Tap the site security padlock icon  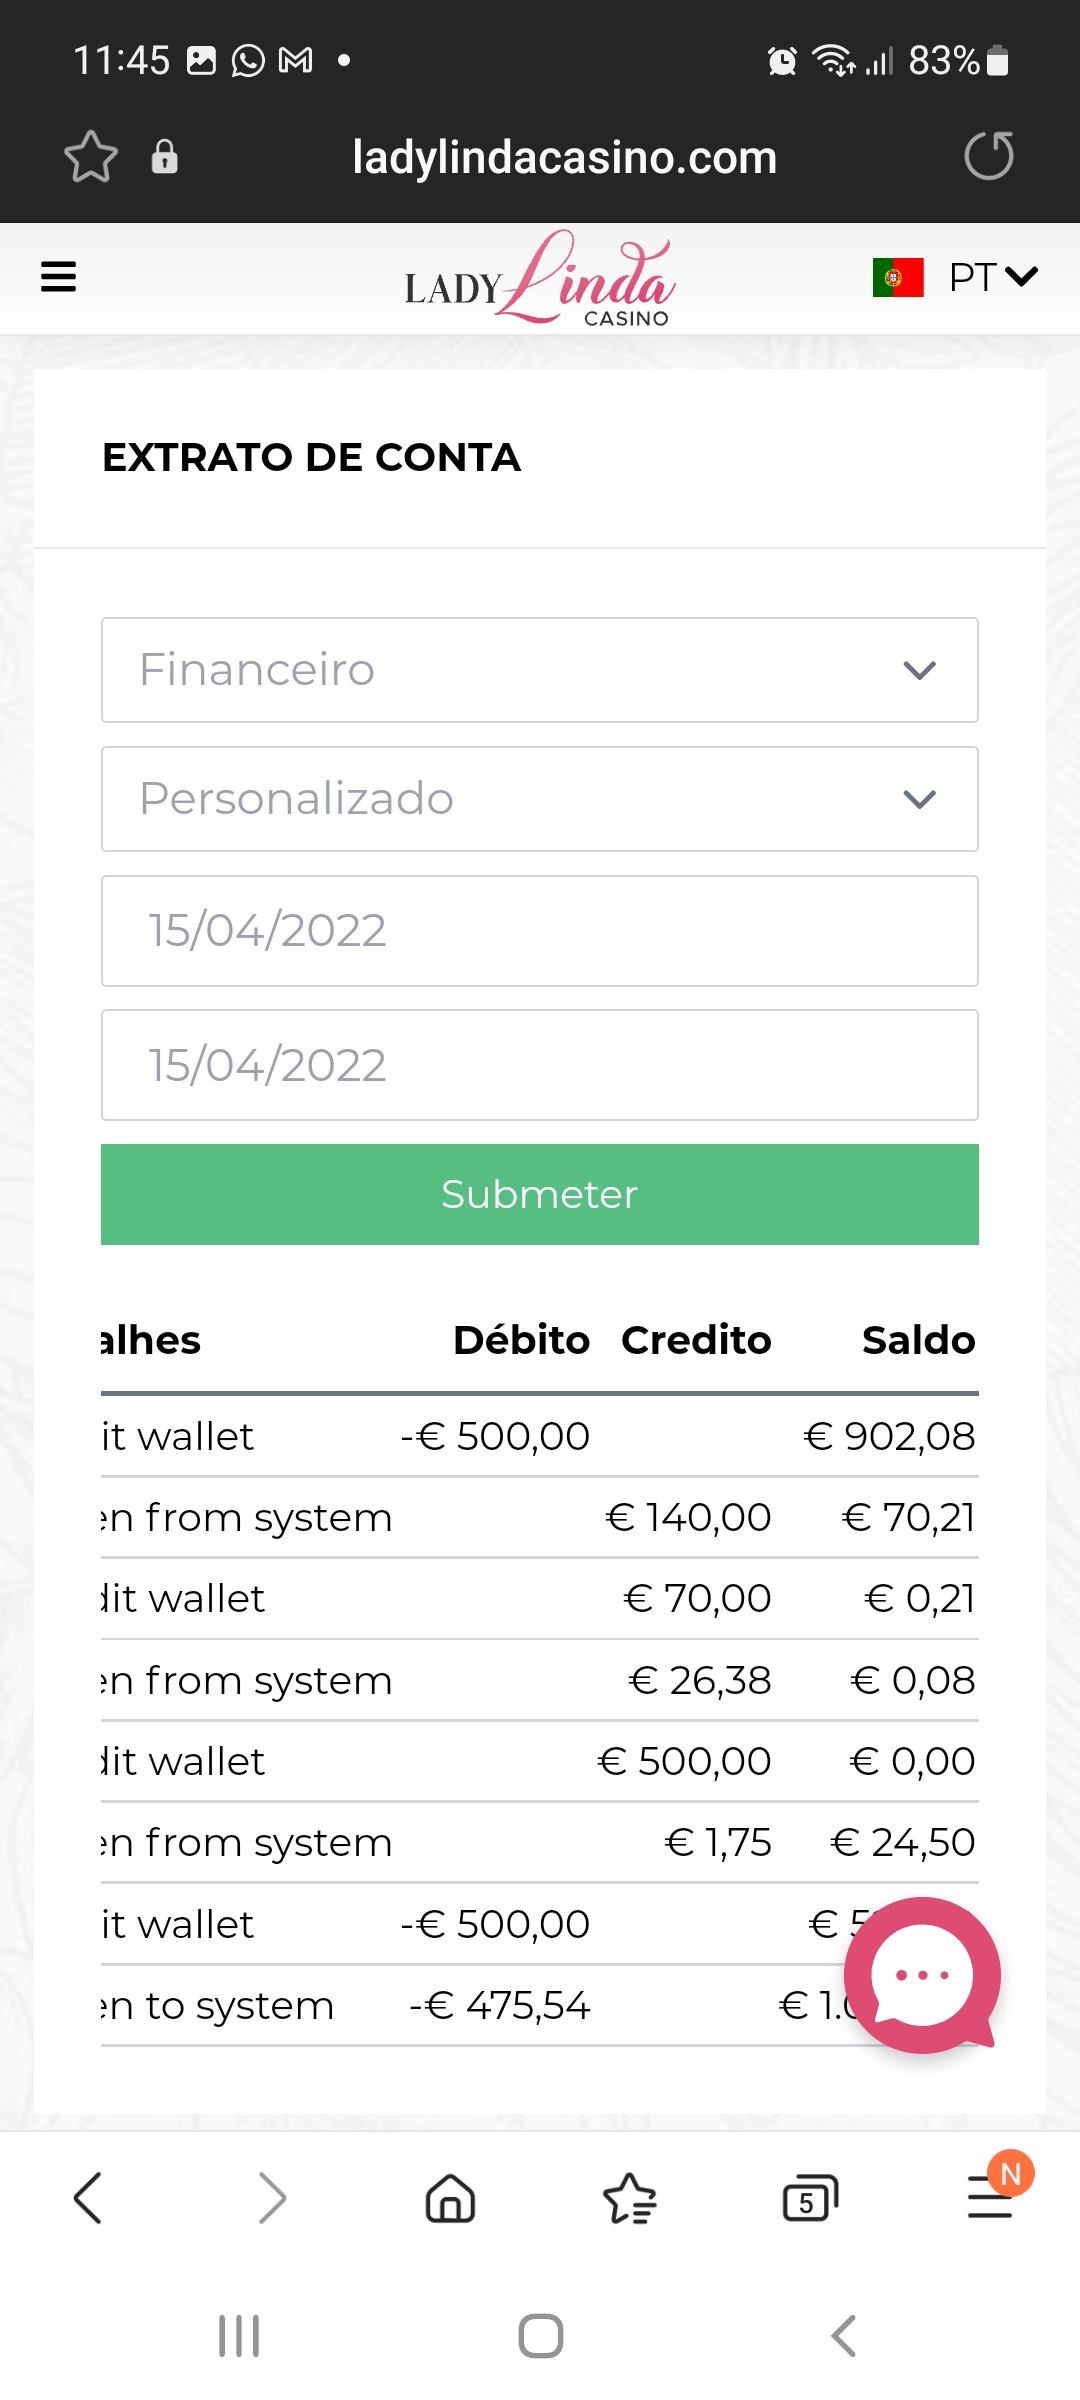(165, 157)
